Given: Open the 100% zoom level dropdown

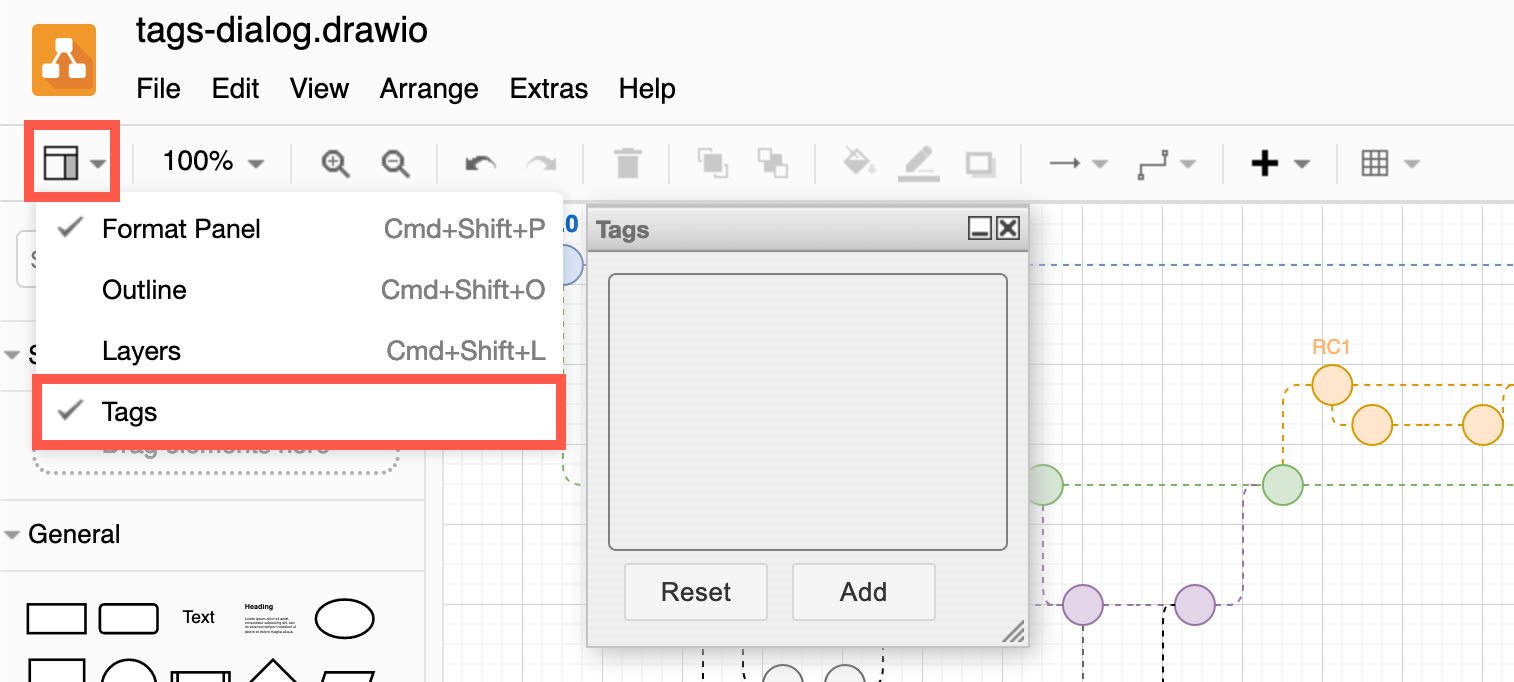Looking at the screenshot, I should [x=209, y=162].
